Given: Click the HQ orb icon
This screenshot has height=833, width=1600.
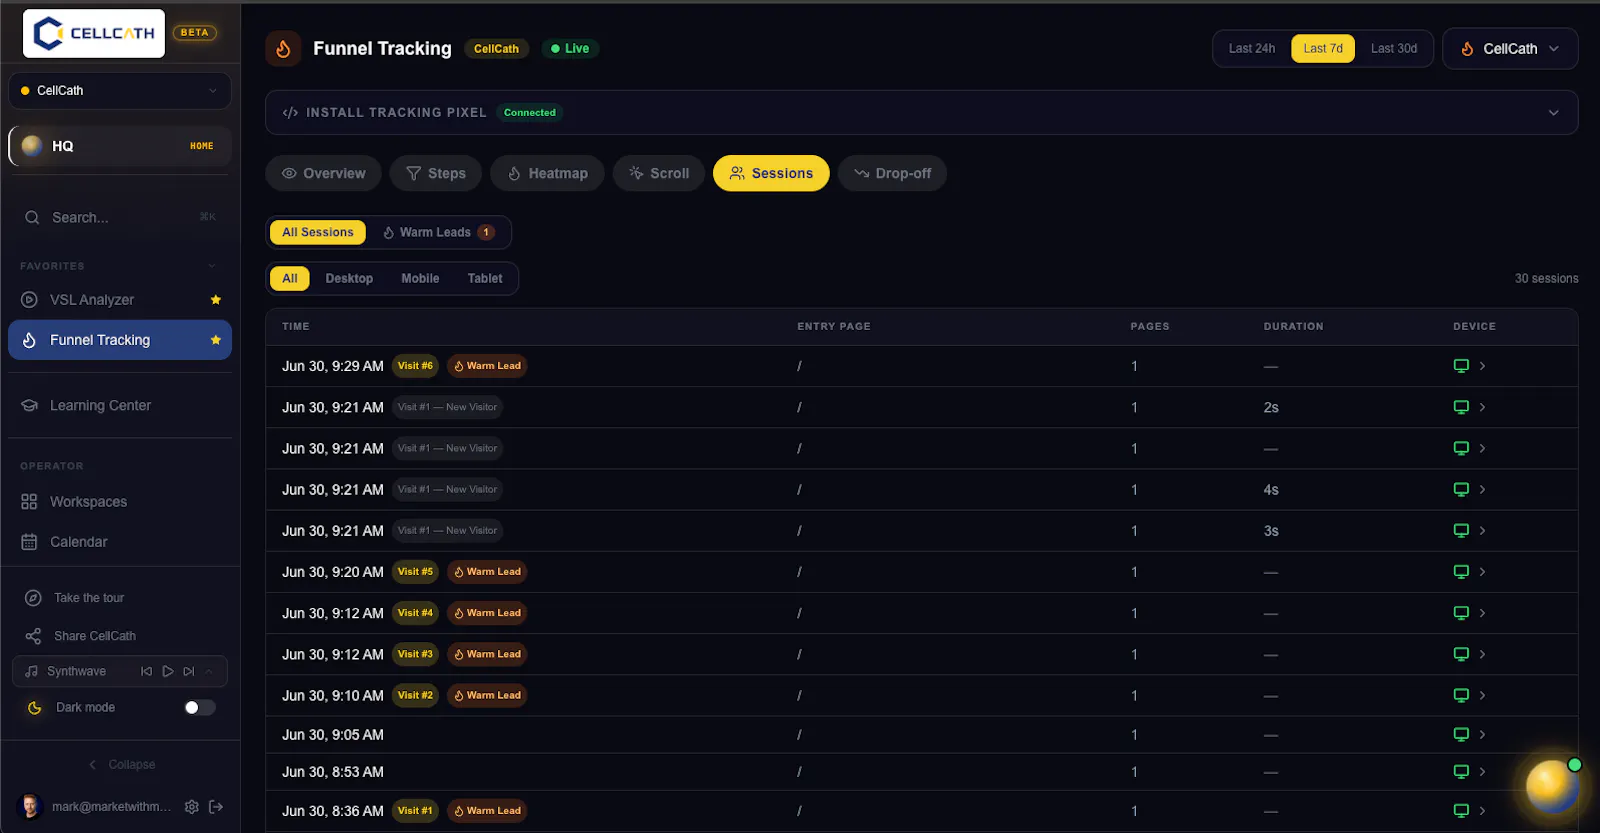Looking at the screenshot, I should (x=32, y=146).
